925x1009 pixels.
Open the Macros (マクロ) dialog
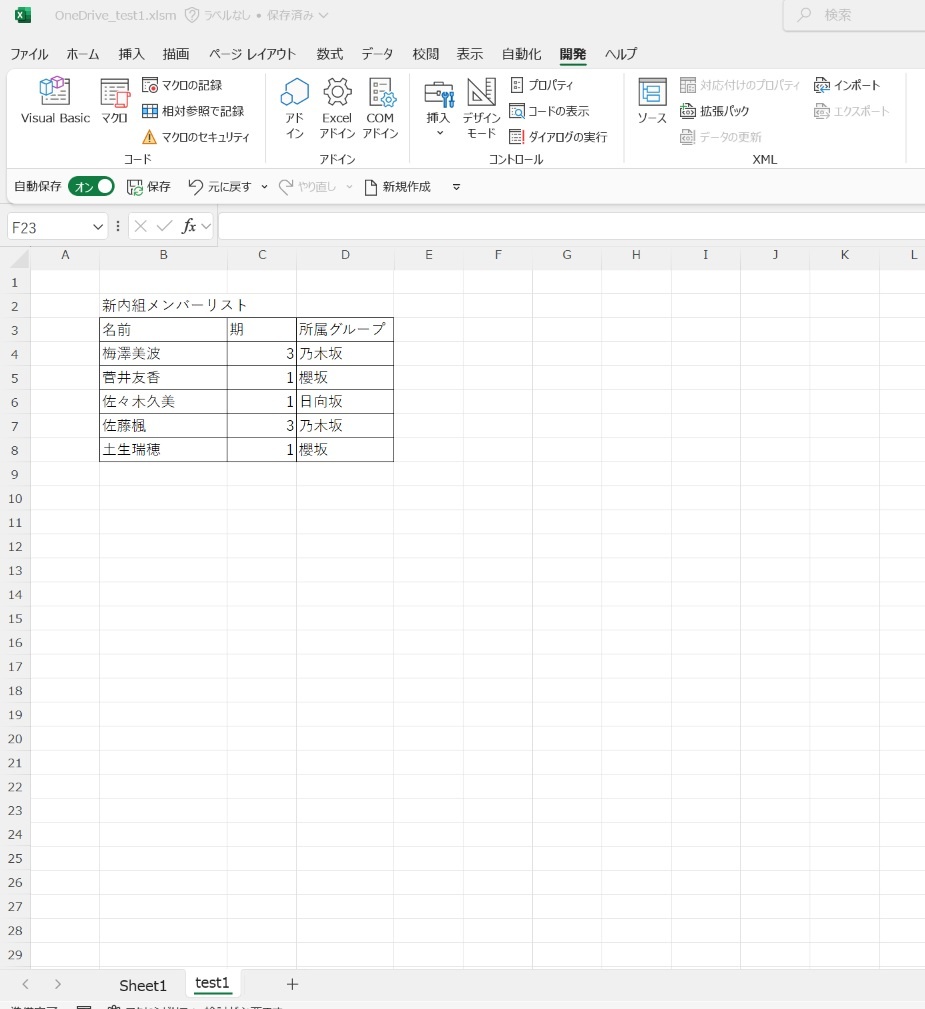tap(115, 100)
